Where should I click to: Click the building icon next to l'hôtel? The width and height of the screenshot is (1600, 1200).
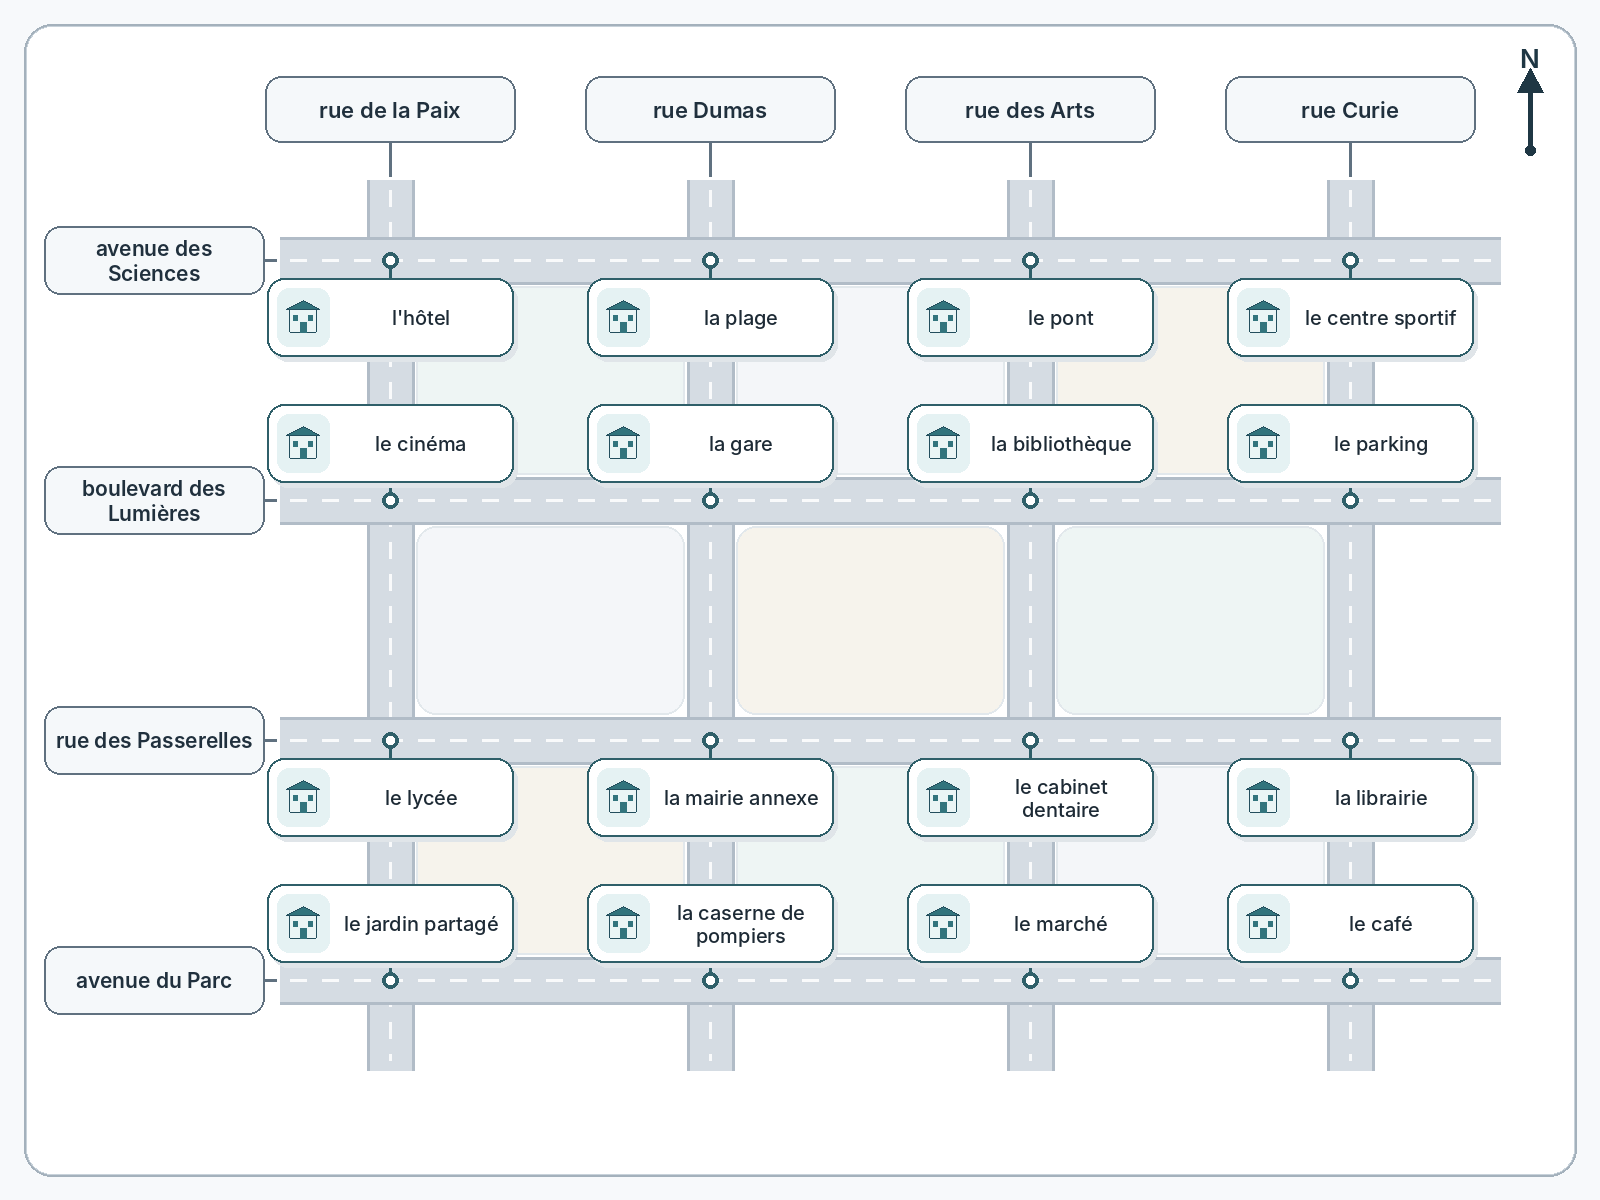(303, 318)
